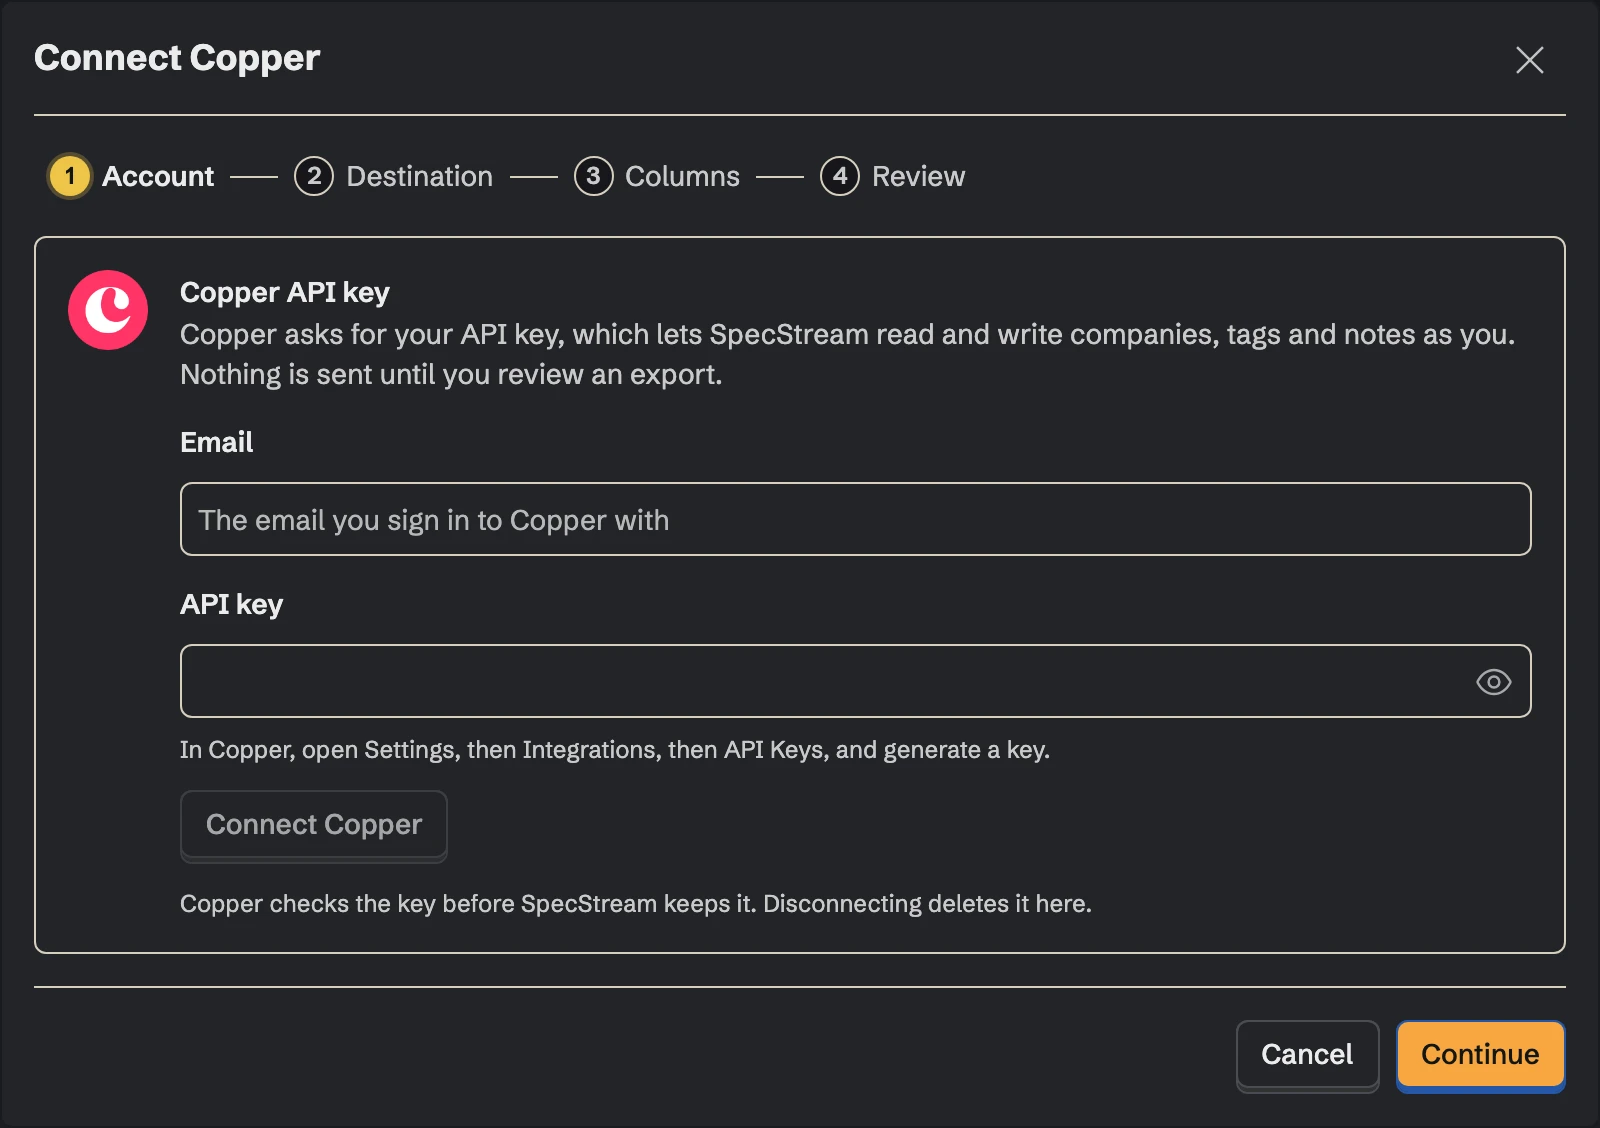Screen dimensions: 1600x1128
Task: Jump to the Columns step
Action: pyautogui.click(x=657, y=176)
